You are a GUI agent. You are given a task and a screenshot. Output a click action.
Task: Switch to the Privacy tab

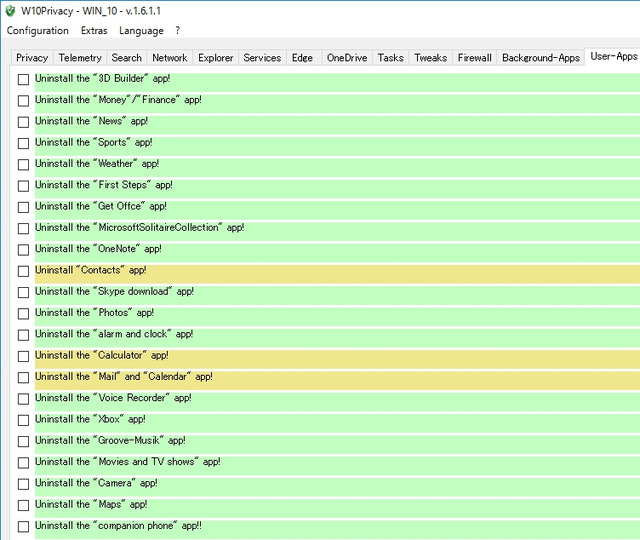click(x=32, y=58)
